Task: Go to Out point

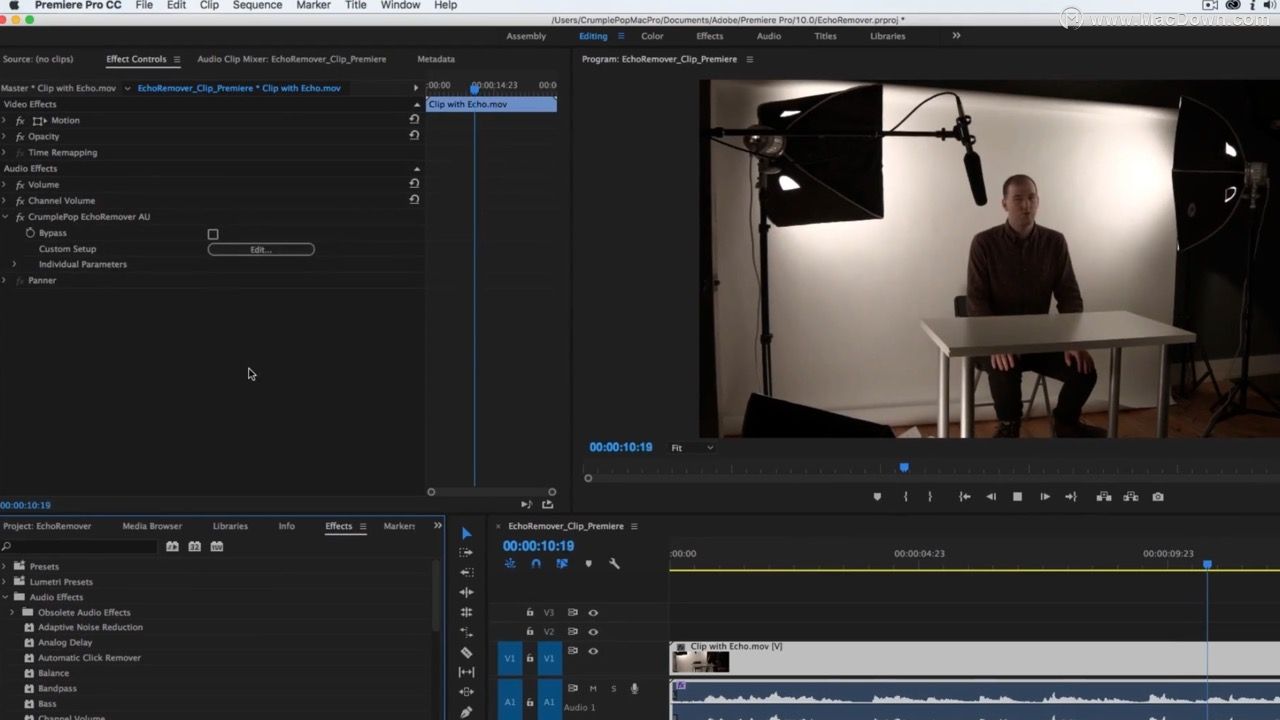Action: click(1071, 497)
